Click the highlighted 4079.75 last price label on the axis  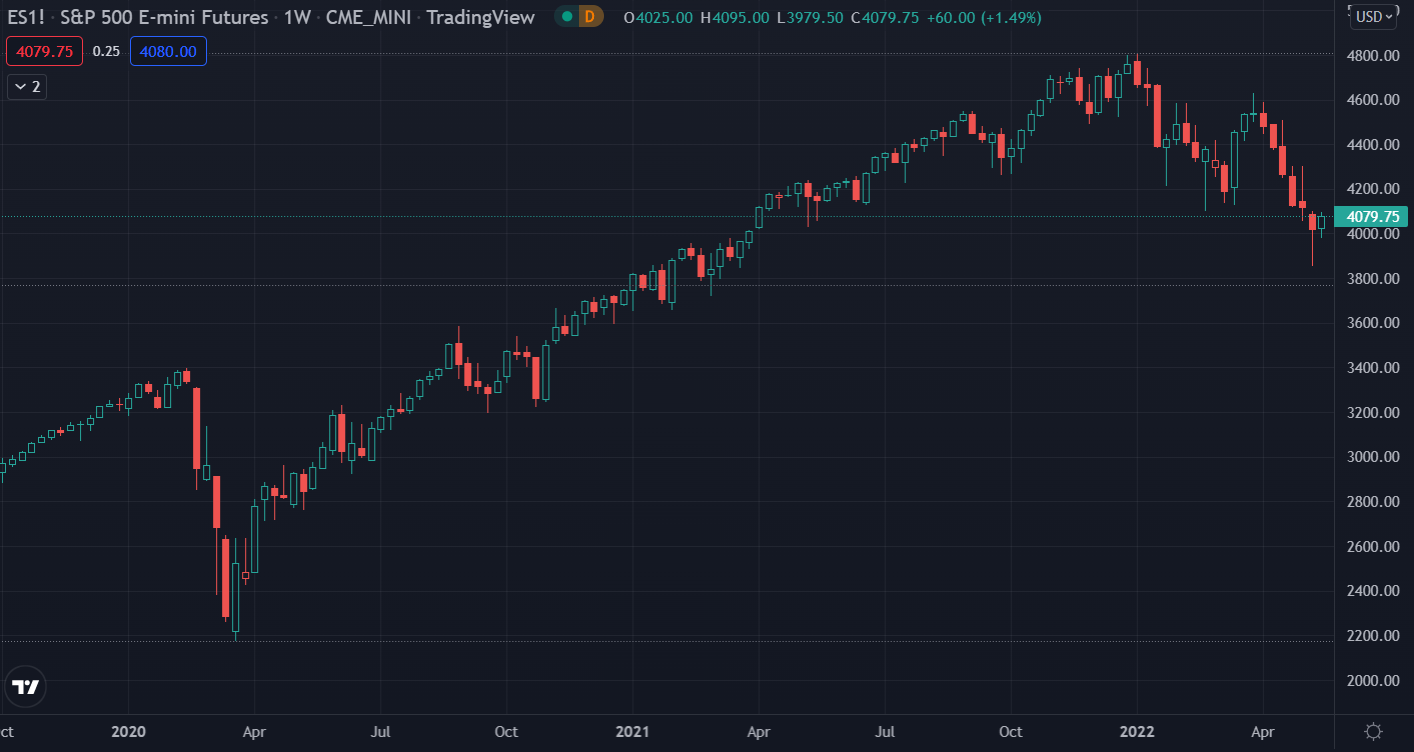pos(1371,216)
